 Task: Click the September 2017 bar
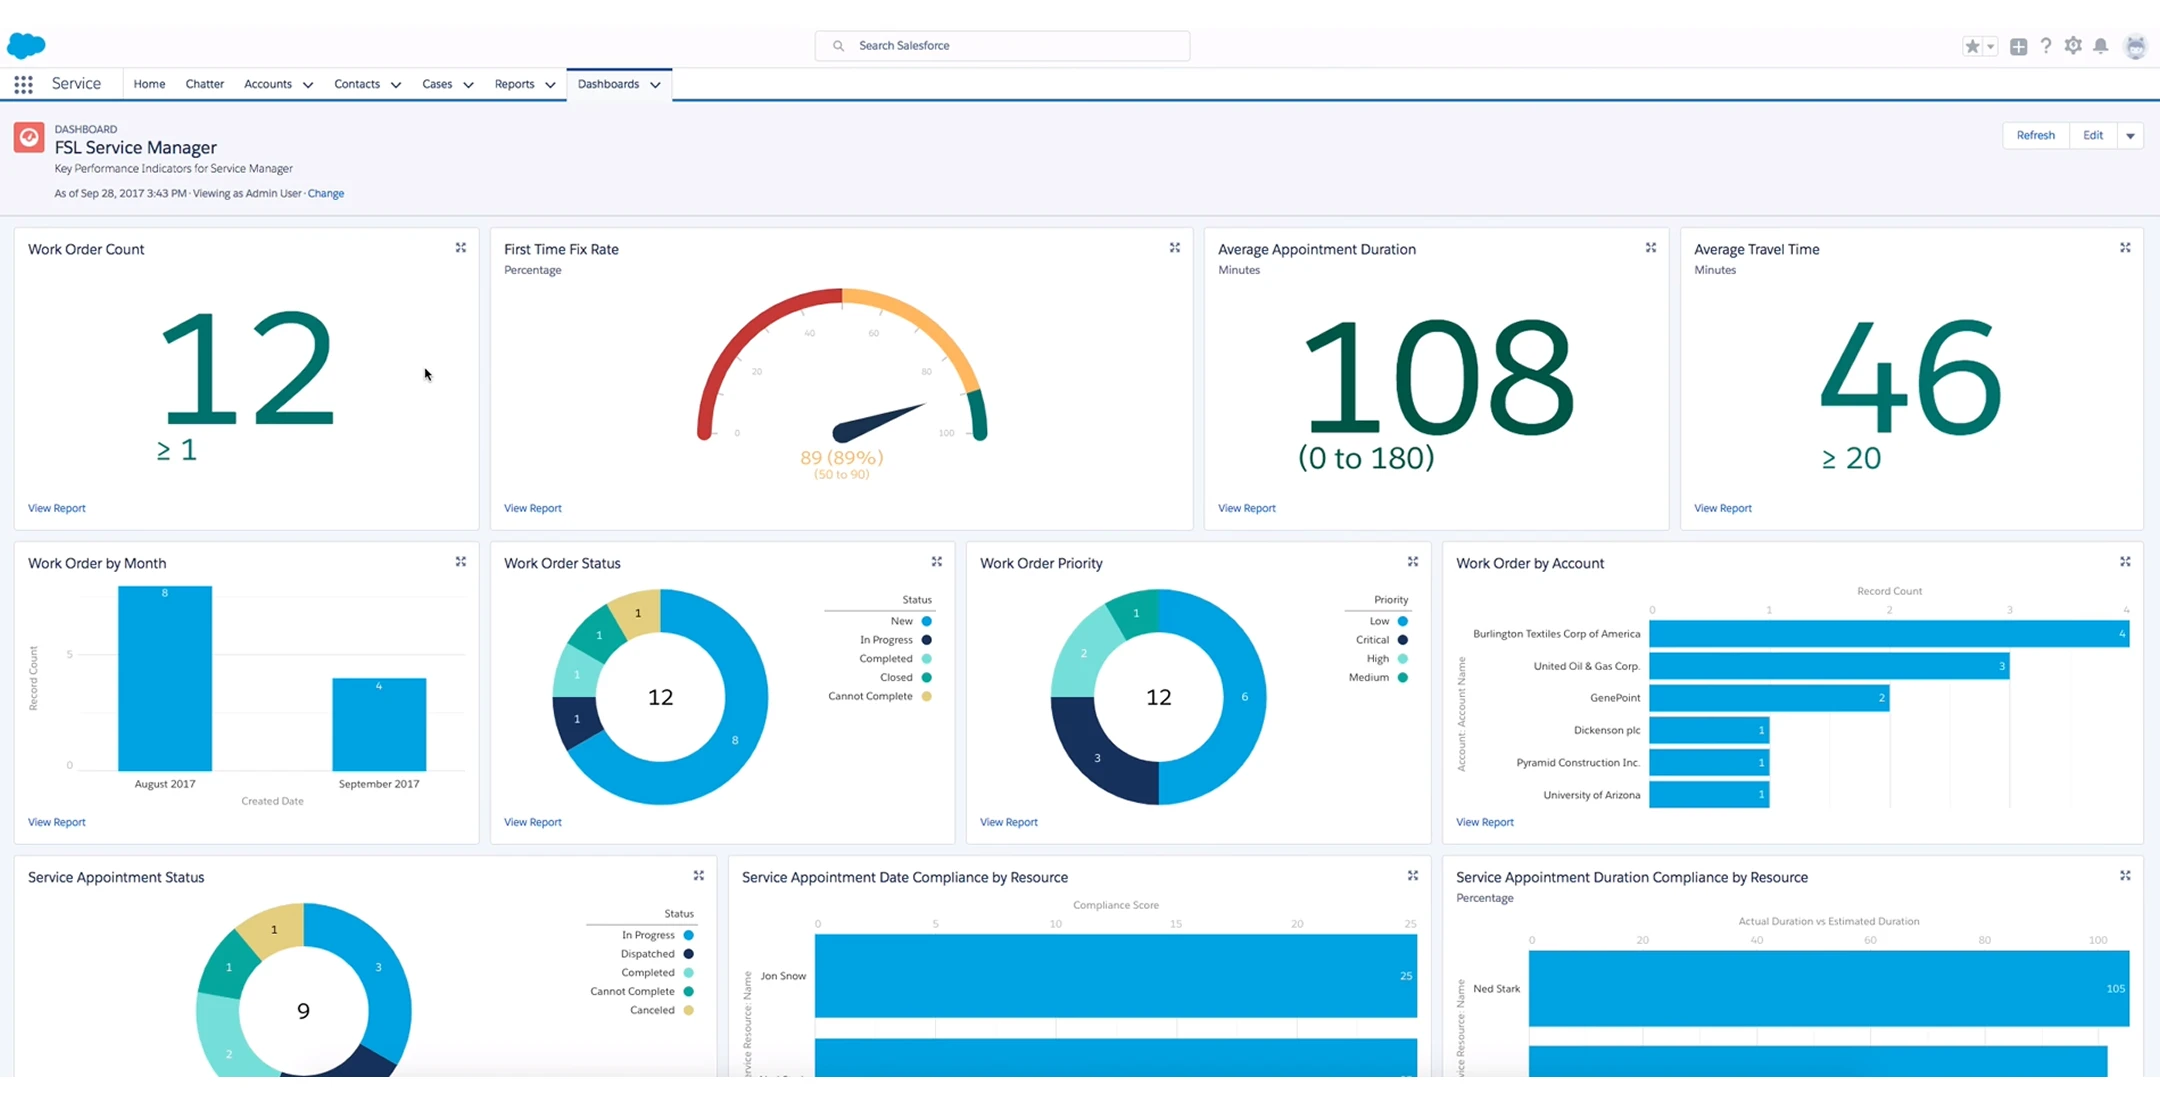(379, 724)
